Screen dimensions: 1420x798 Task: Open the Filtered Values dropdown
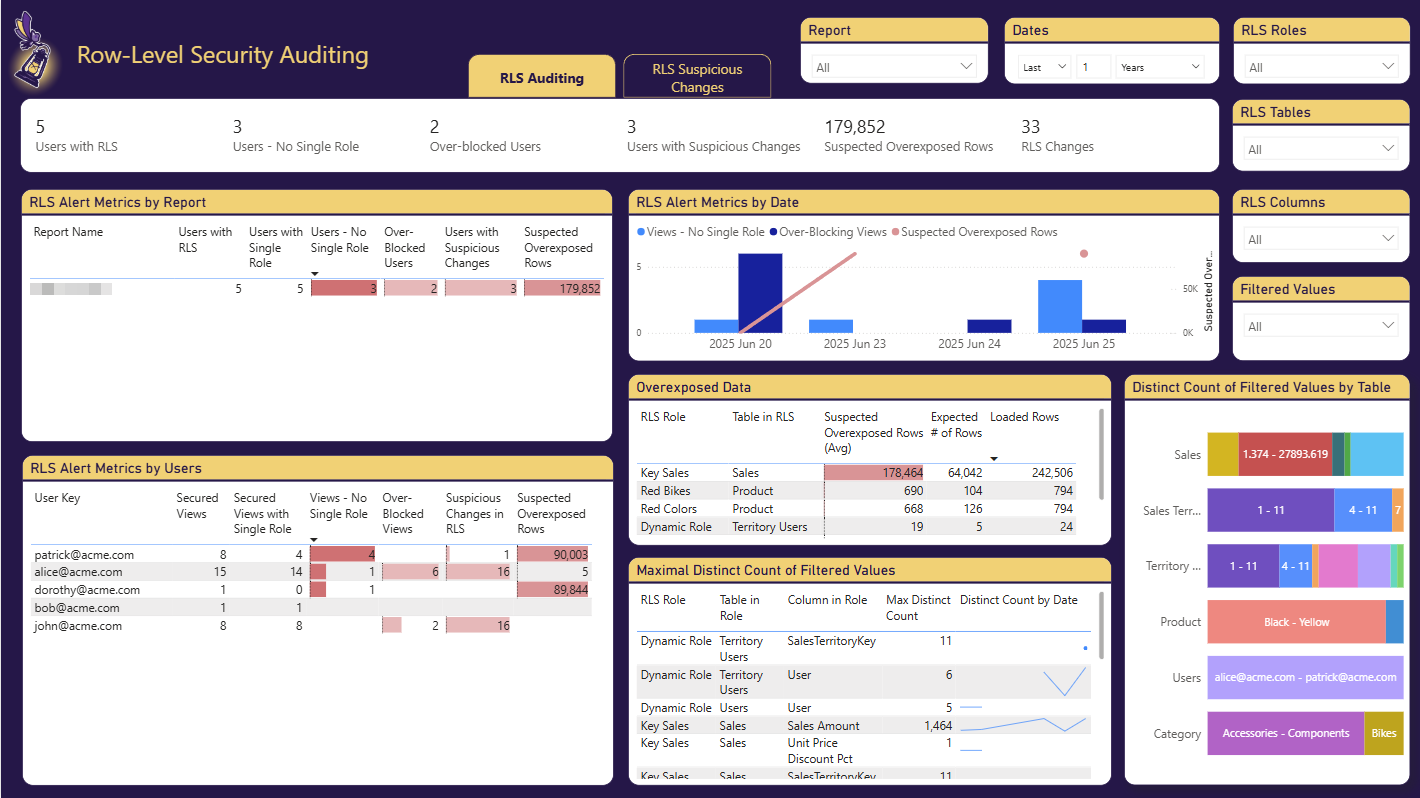tap(1319, 326)
